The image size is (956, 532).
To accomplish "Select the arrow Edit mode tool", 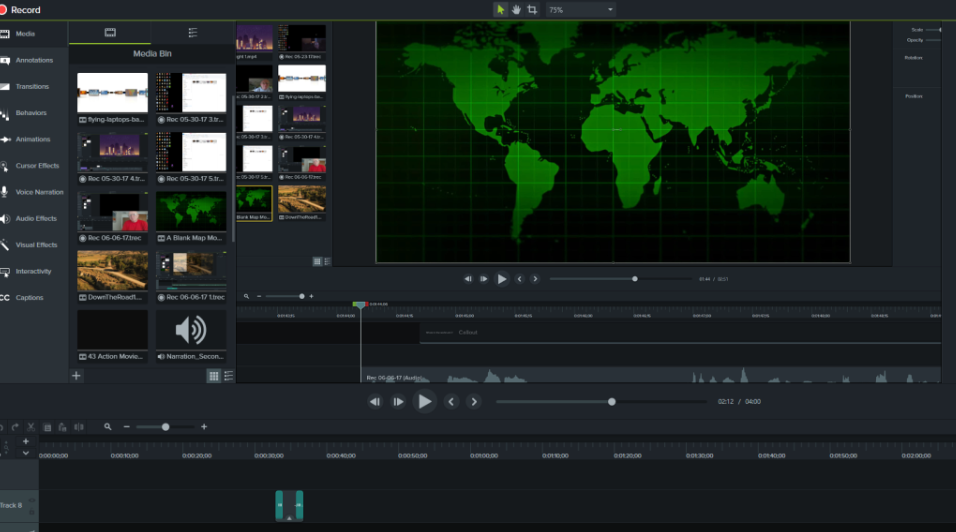I will tap(501, 10).
